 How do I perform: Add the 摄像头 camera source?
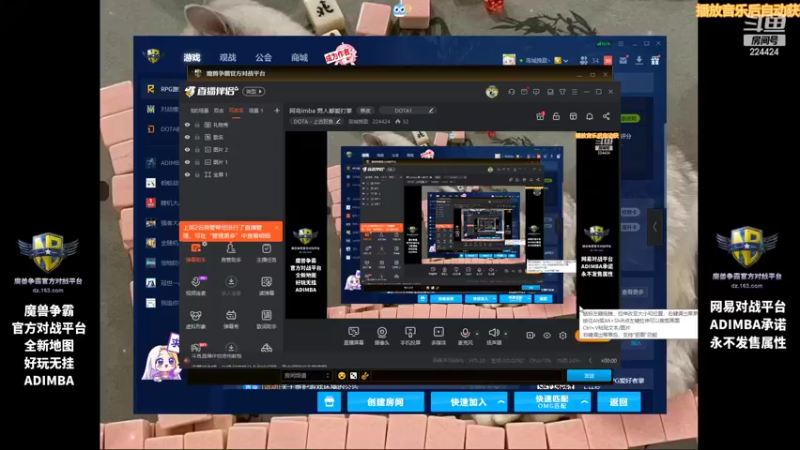382,336
